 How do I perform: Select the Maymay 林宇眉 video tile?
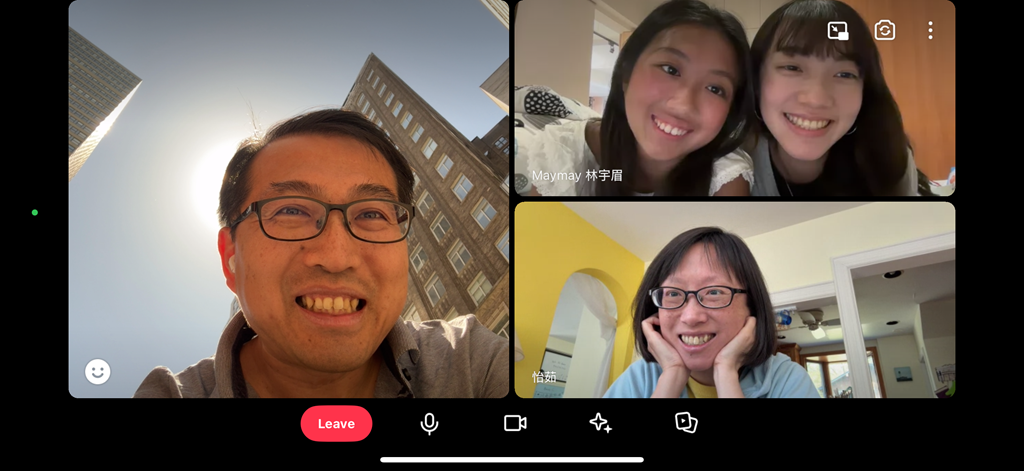click(x=735, y=98)
